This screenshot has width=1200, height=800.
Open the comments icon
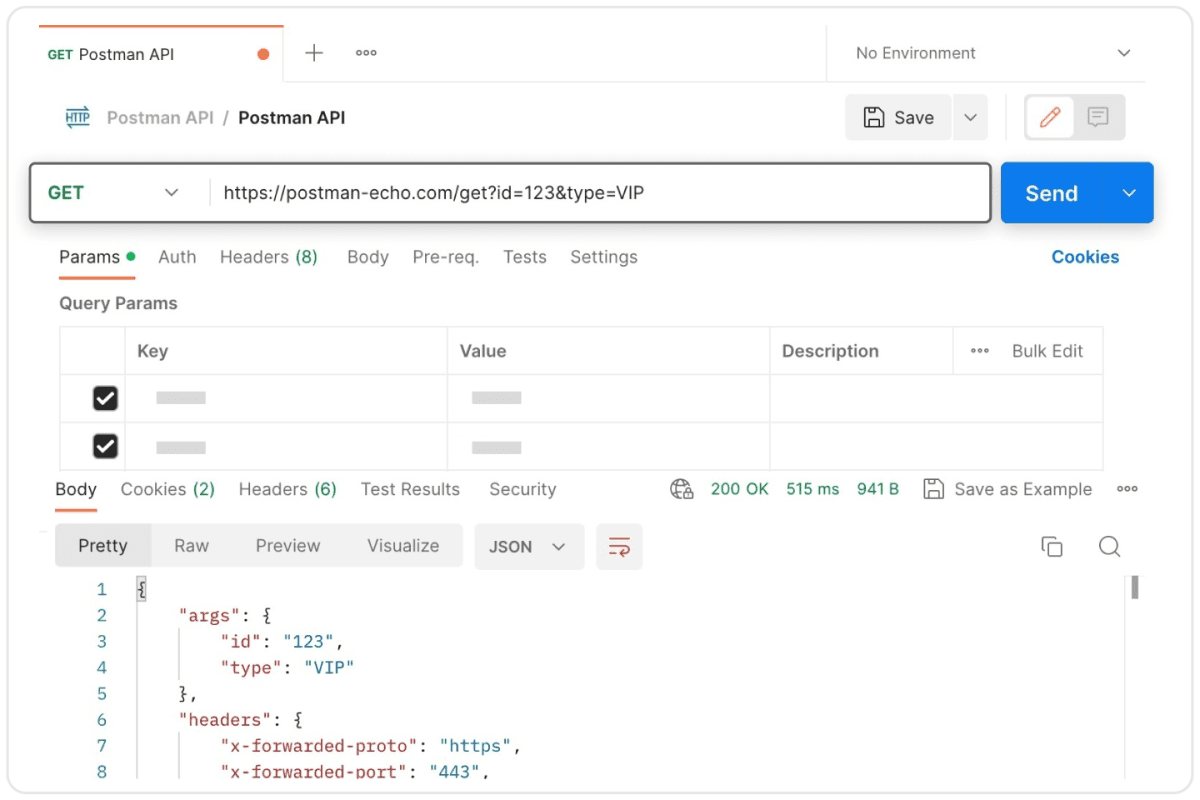point(1098,118)
